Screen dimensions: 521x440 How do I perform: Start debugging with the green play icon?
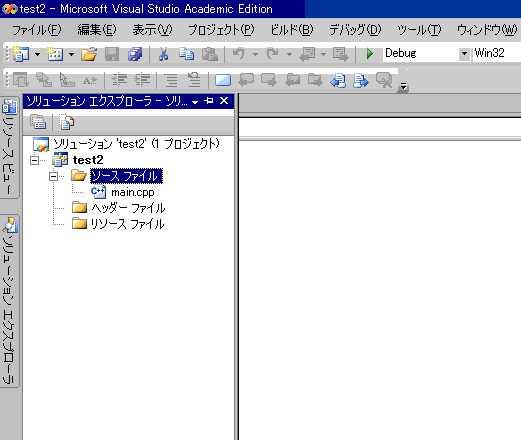tap(370, 54)
